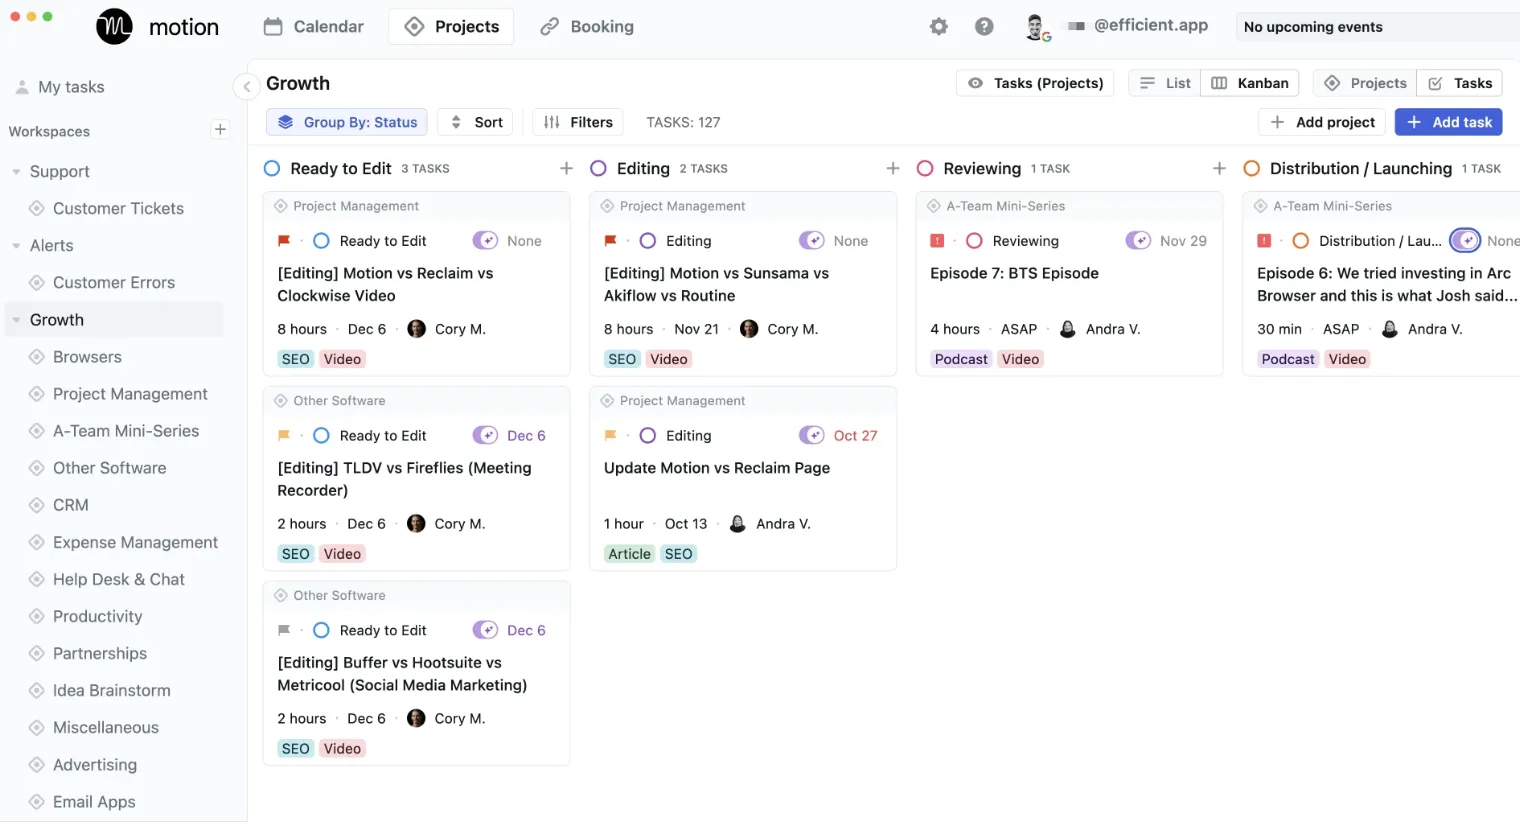The image size is (1520, 822).
Task: Change Ready to Edit status on TLDV card
Action: pos(371,436)
